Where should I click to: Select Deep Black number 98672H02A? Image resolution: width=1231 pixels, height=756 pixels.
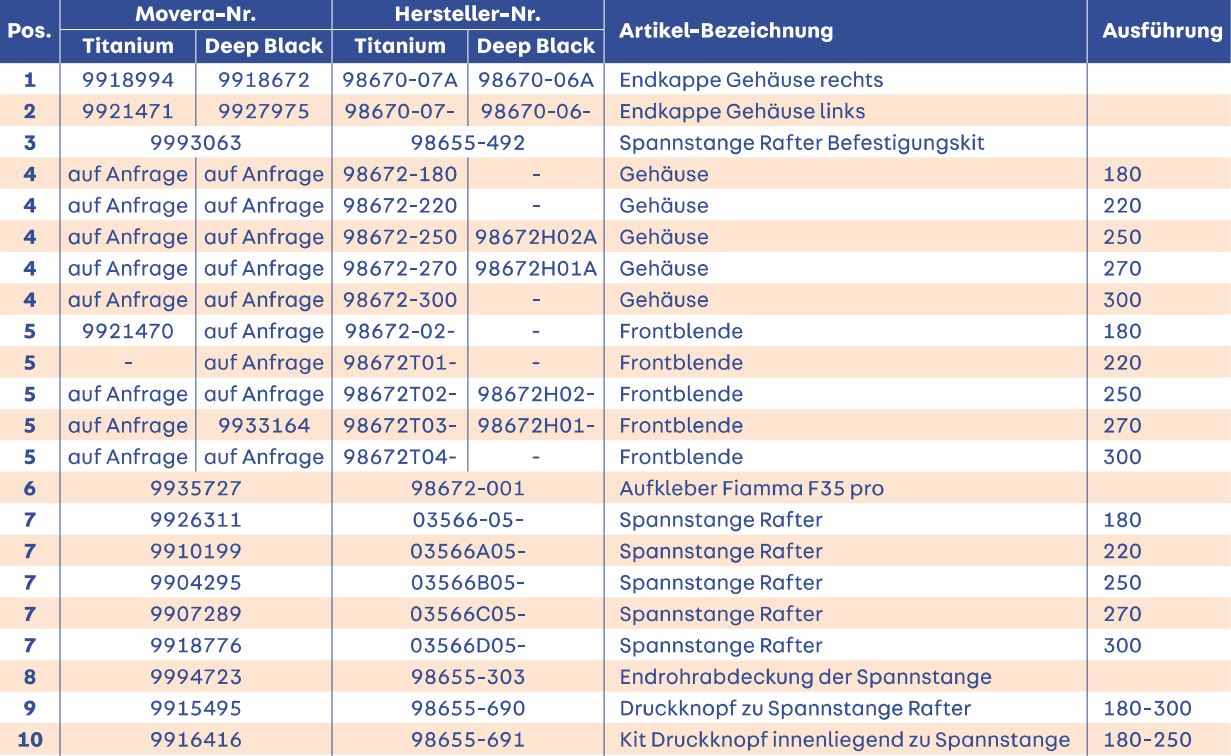pos(535,237)
